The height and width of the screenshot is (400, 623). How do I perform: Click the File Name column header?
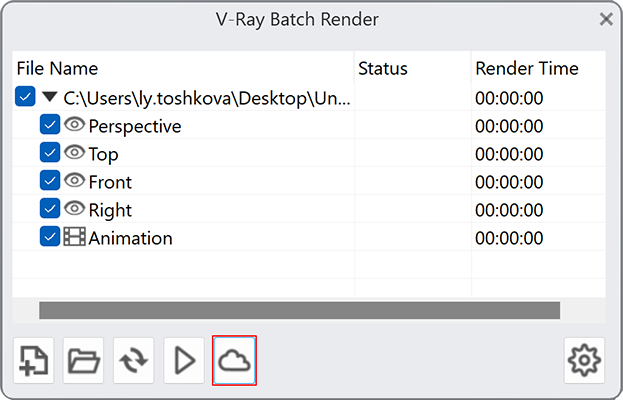[x=57, y=68]
